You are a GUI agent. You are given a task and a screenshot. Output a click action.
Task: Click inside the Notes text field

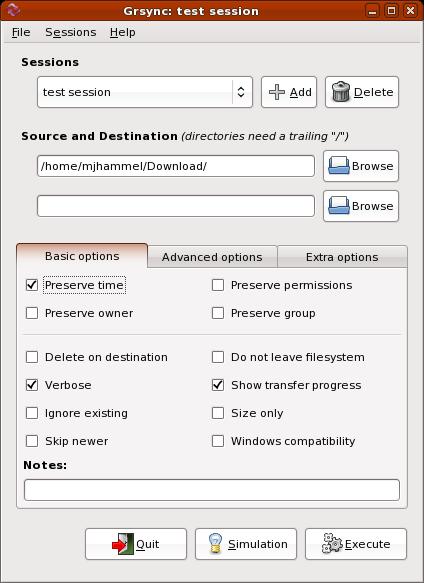(212, 490)
